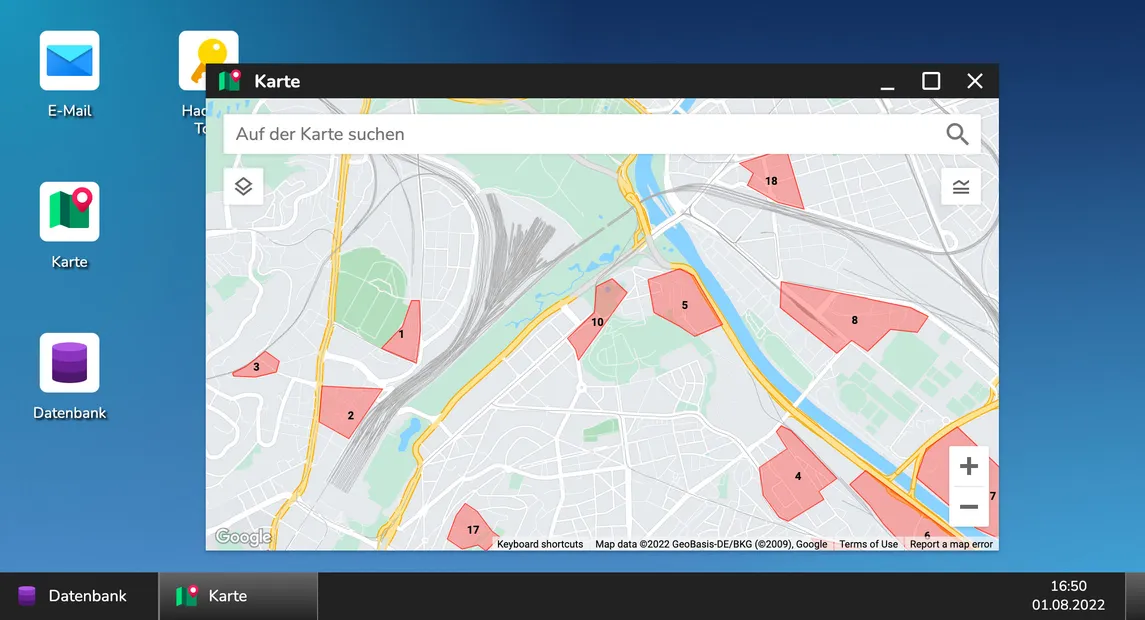The image size is (1145, 620).
Task: Select map district 17
Action: (x=471, y=529)
